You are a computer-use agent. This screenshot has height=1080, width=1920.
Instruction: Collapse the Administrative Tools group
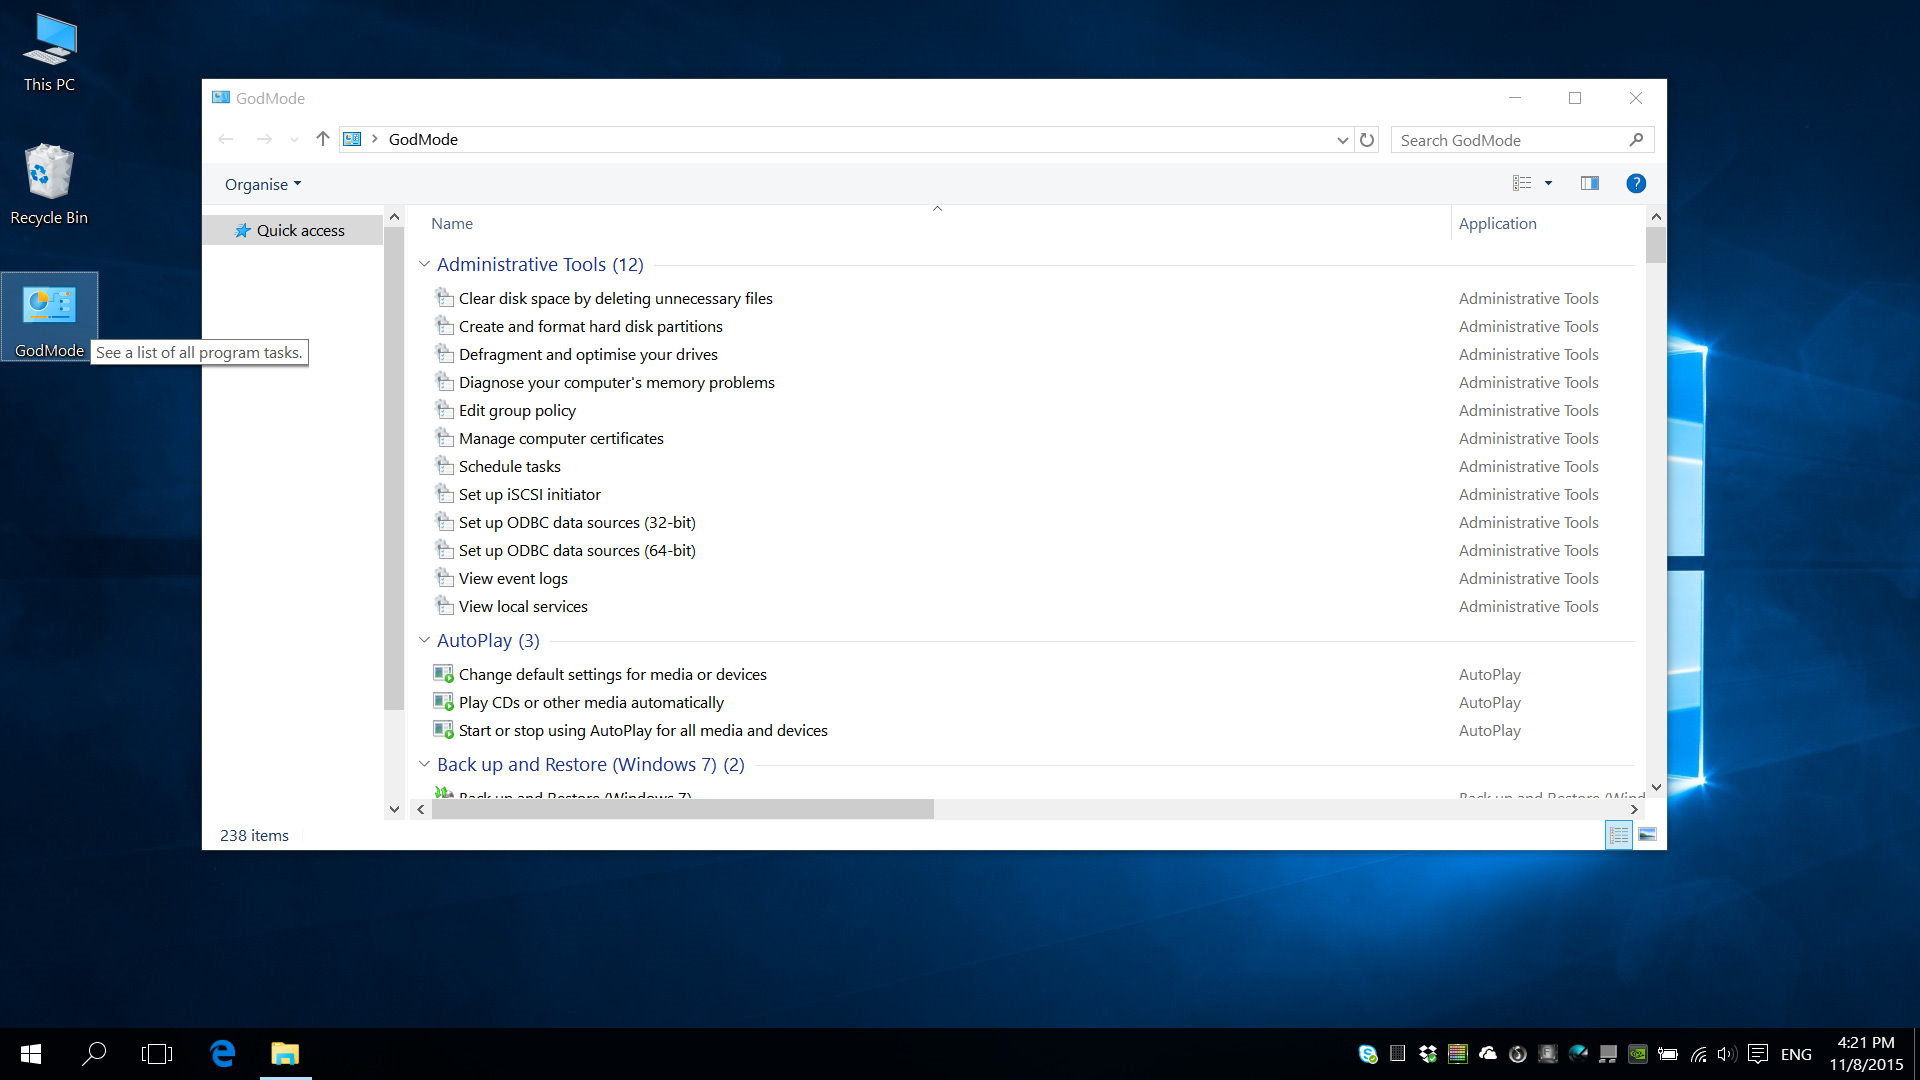pos(424,264)
